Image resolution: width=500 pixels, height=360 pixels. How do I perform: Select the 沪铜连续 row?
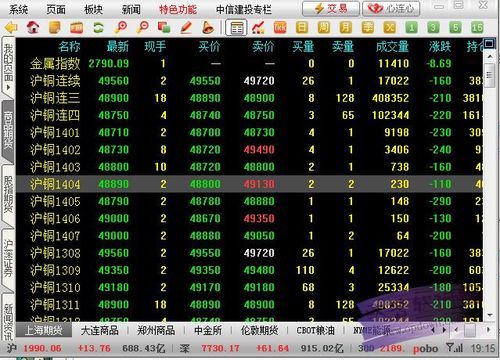coord(249,81)
